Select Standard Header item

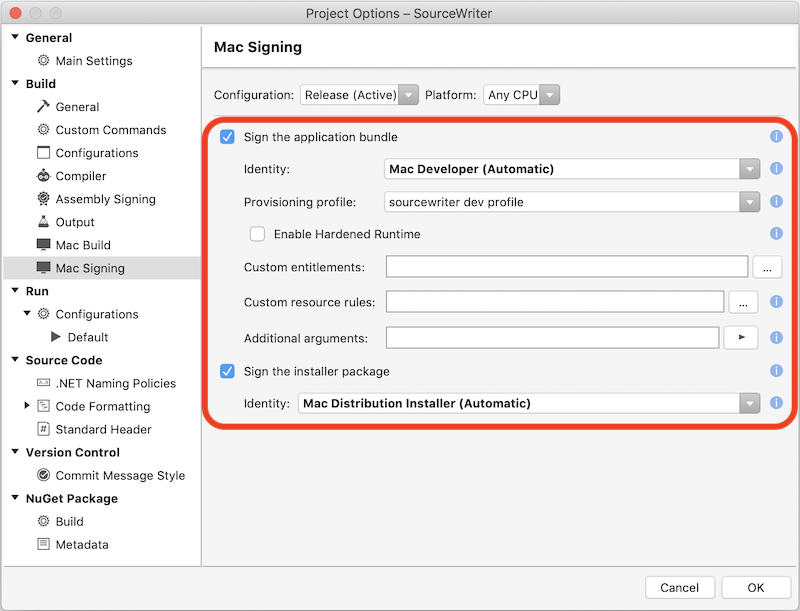coord(102,429)
